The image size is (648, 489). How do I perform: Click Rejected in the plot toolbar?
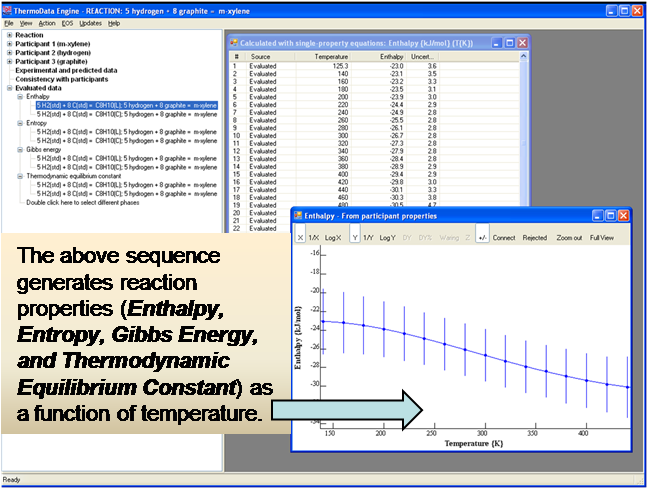[x=535, y=237]
